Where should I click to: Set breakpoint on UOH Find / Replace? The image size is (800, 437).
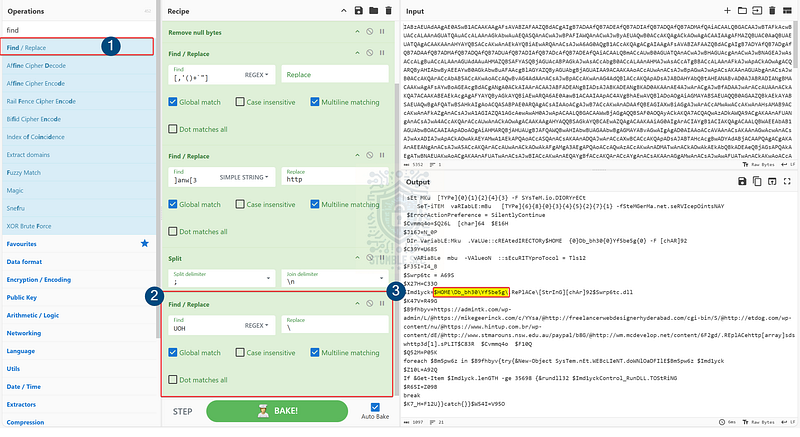coord(382,303)
